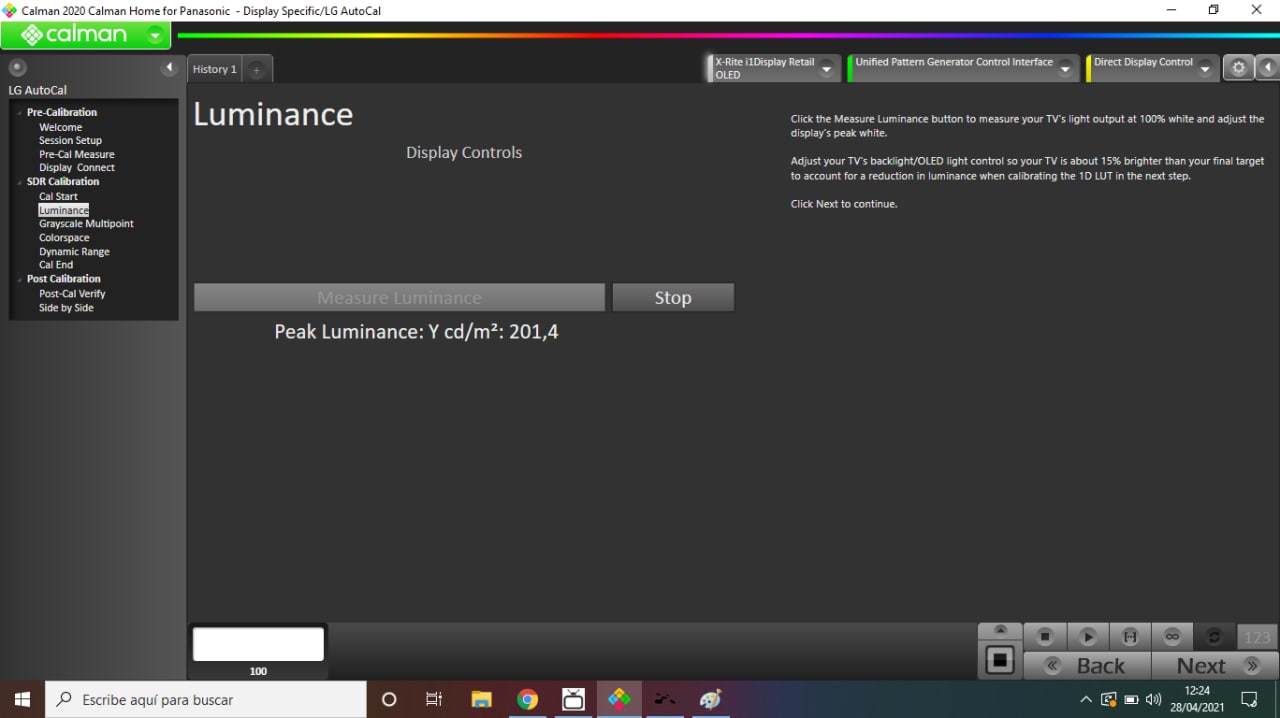Jump to the Grayscale Multipoint step
The image size is (1280, 718).
(86, 223)
